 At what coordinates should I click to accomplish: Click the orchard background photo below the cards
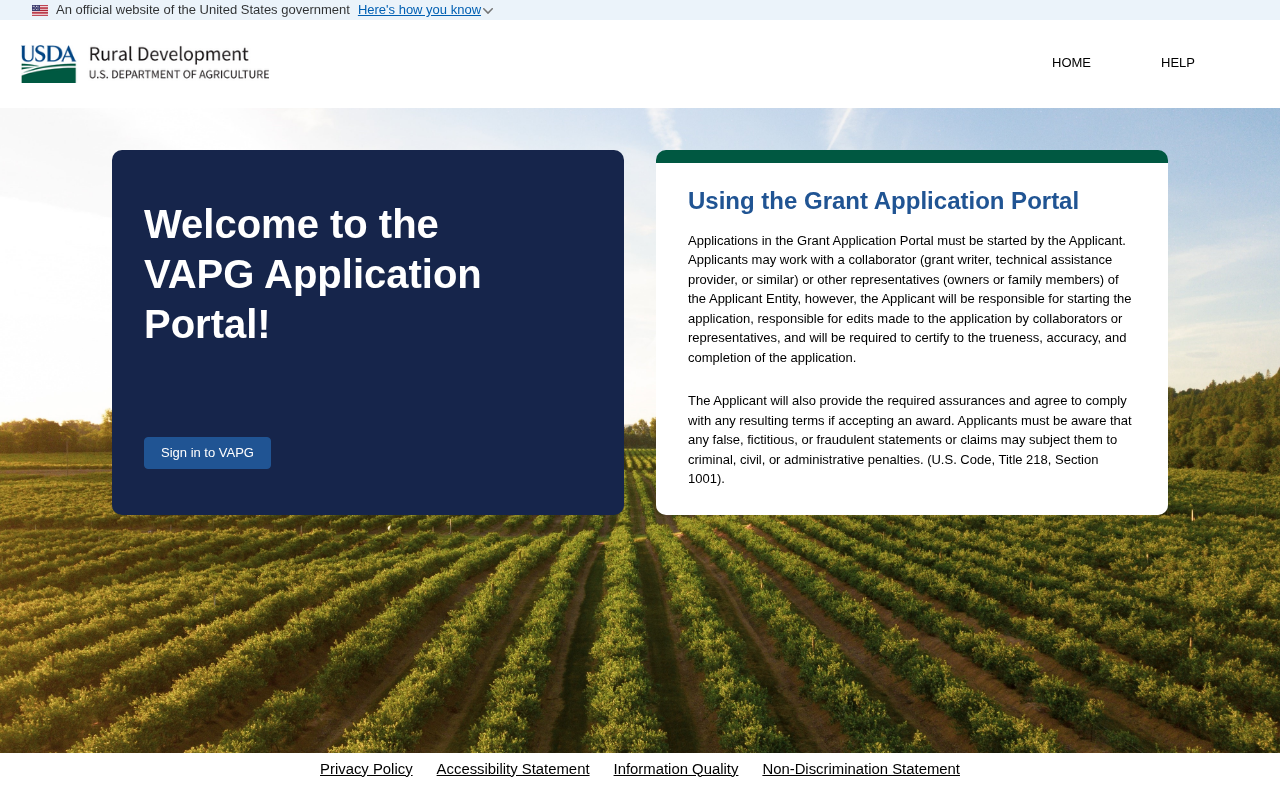click(640, 640)
